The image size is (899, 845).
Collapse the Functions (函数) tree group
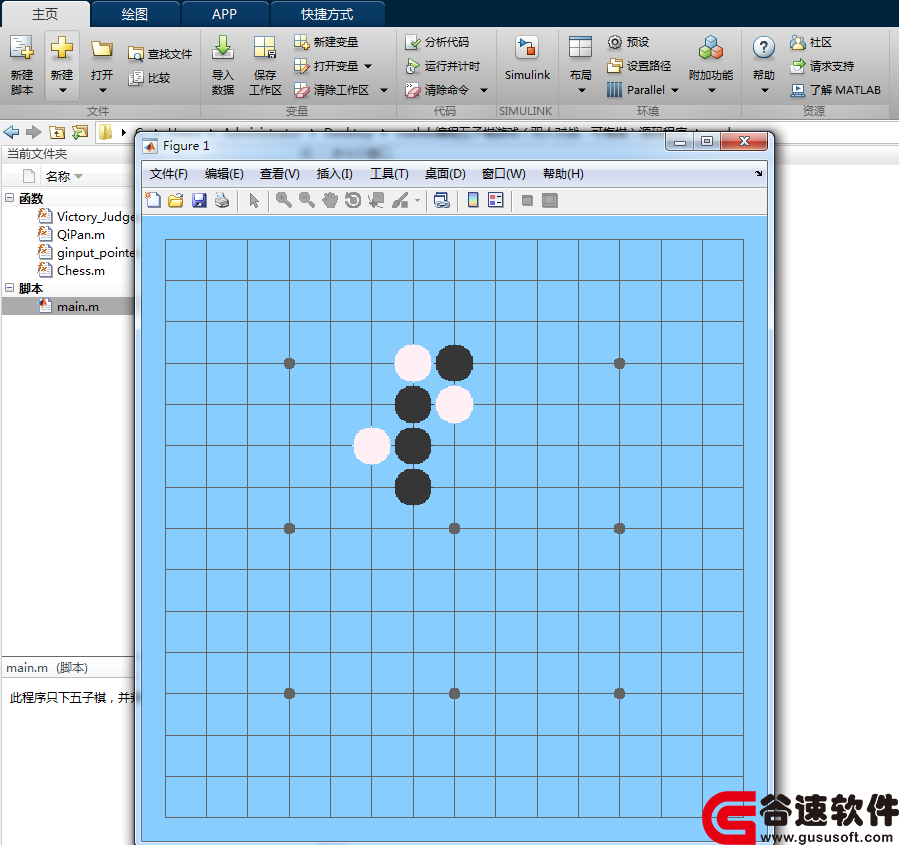coord(10,198)
